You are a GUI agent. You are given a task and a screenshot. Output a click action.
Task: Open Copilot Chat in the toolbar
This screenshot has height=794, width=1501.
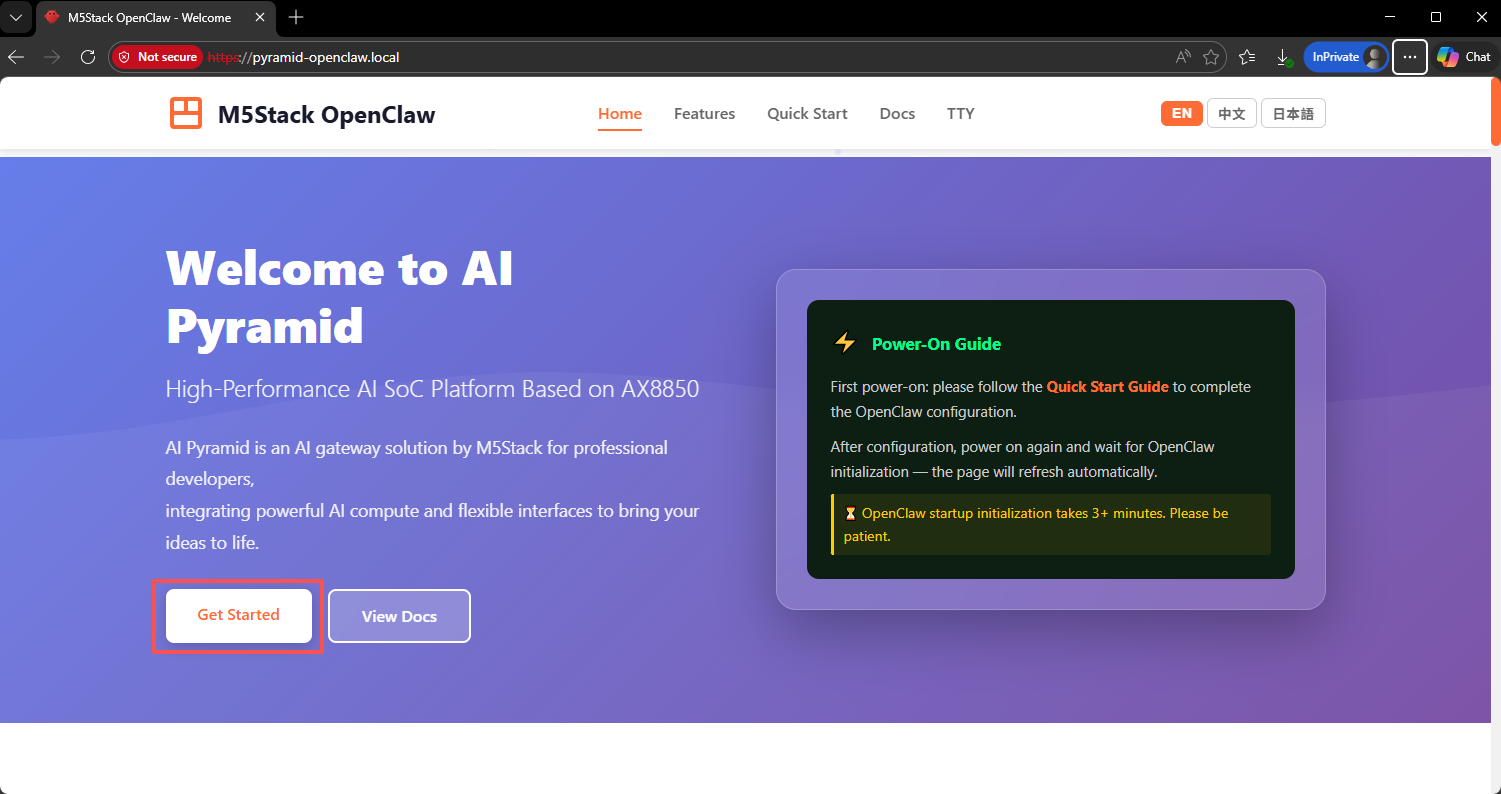point(1464,57)
